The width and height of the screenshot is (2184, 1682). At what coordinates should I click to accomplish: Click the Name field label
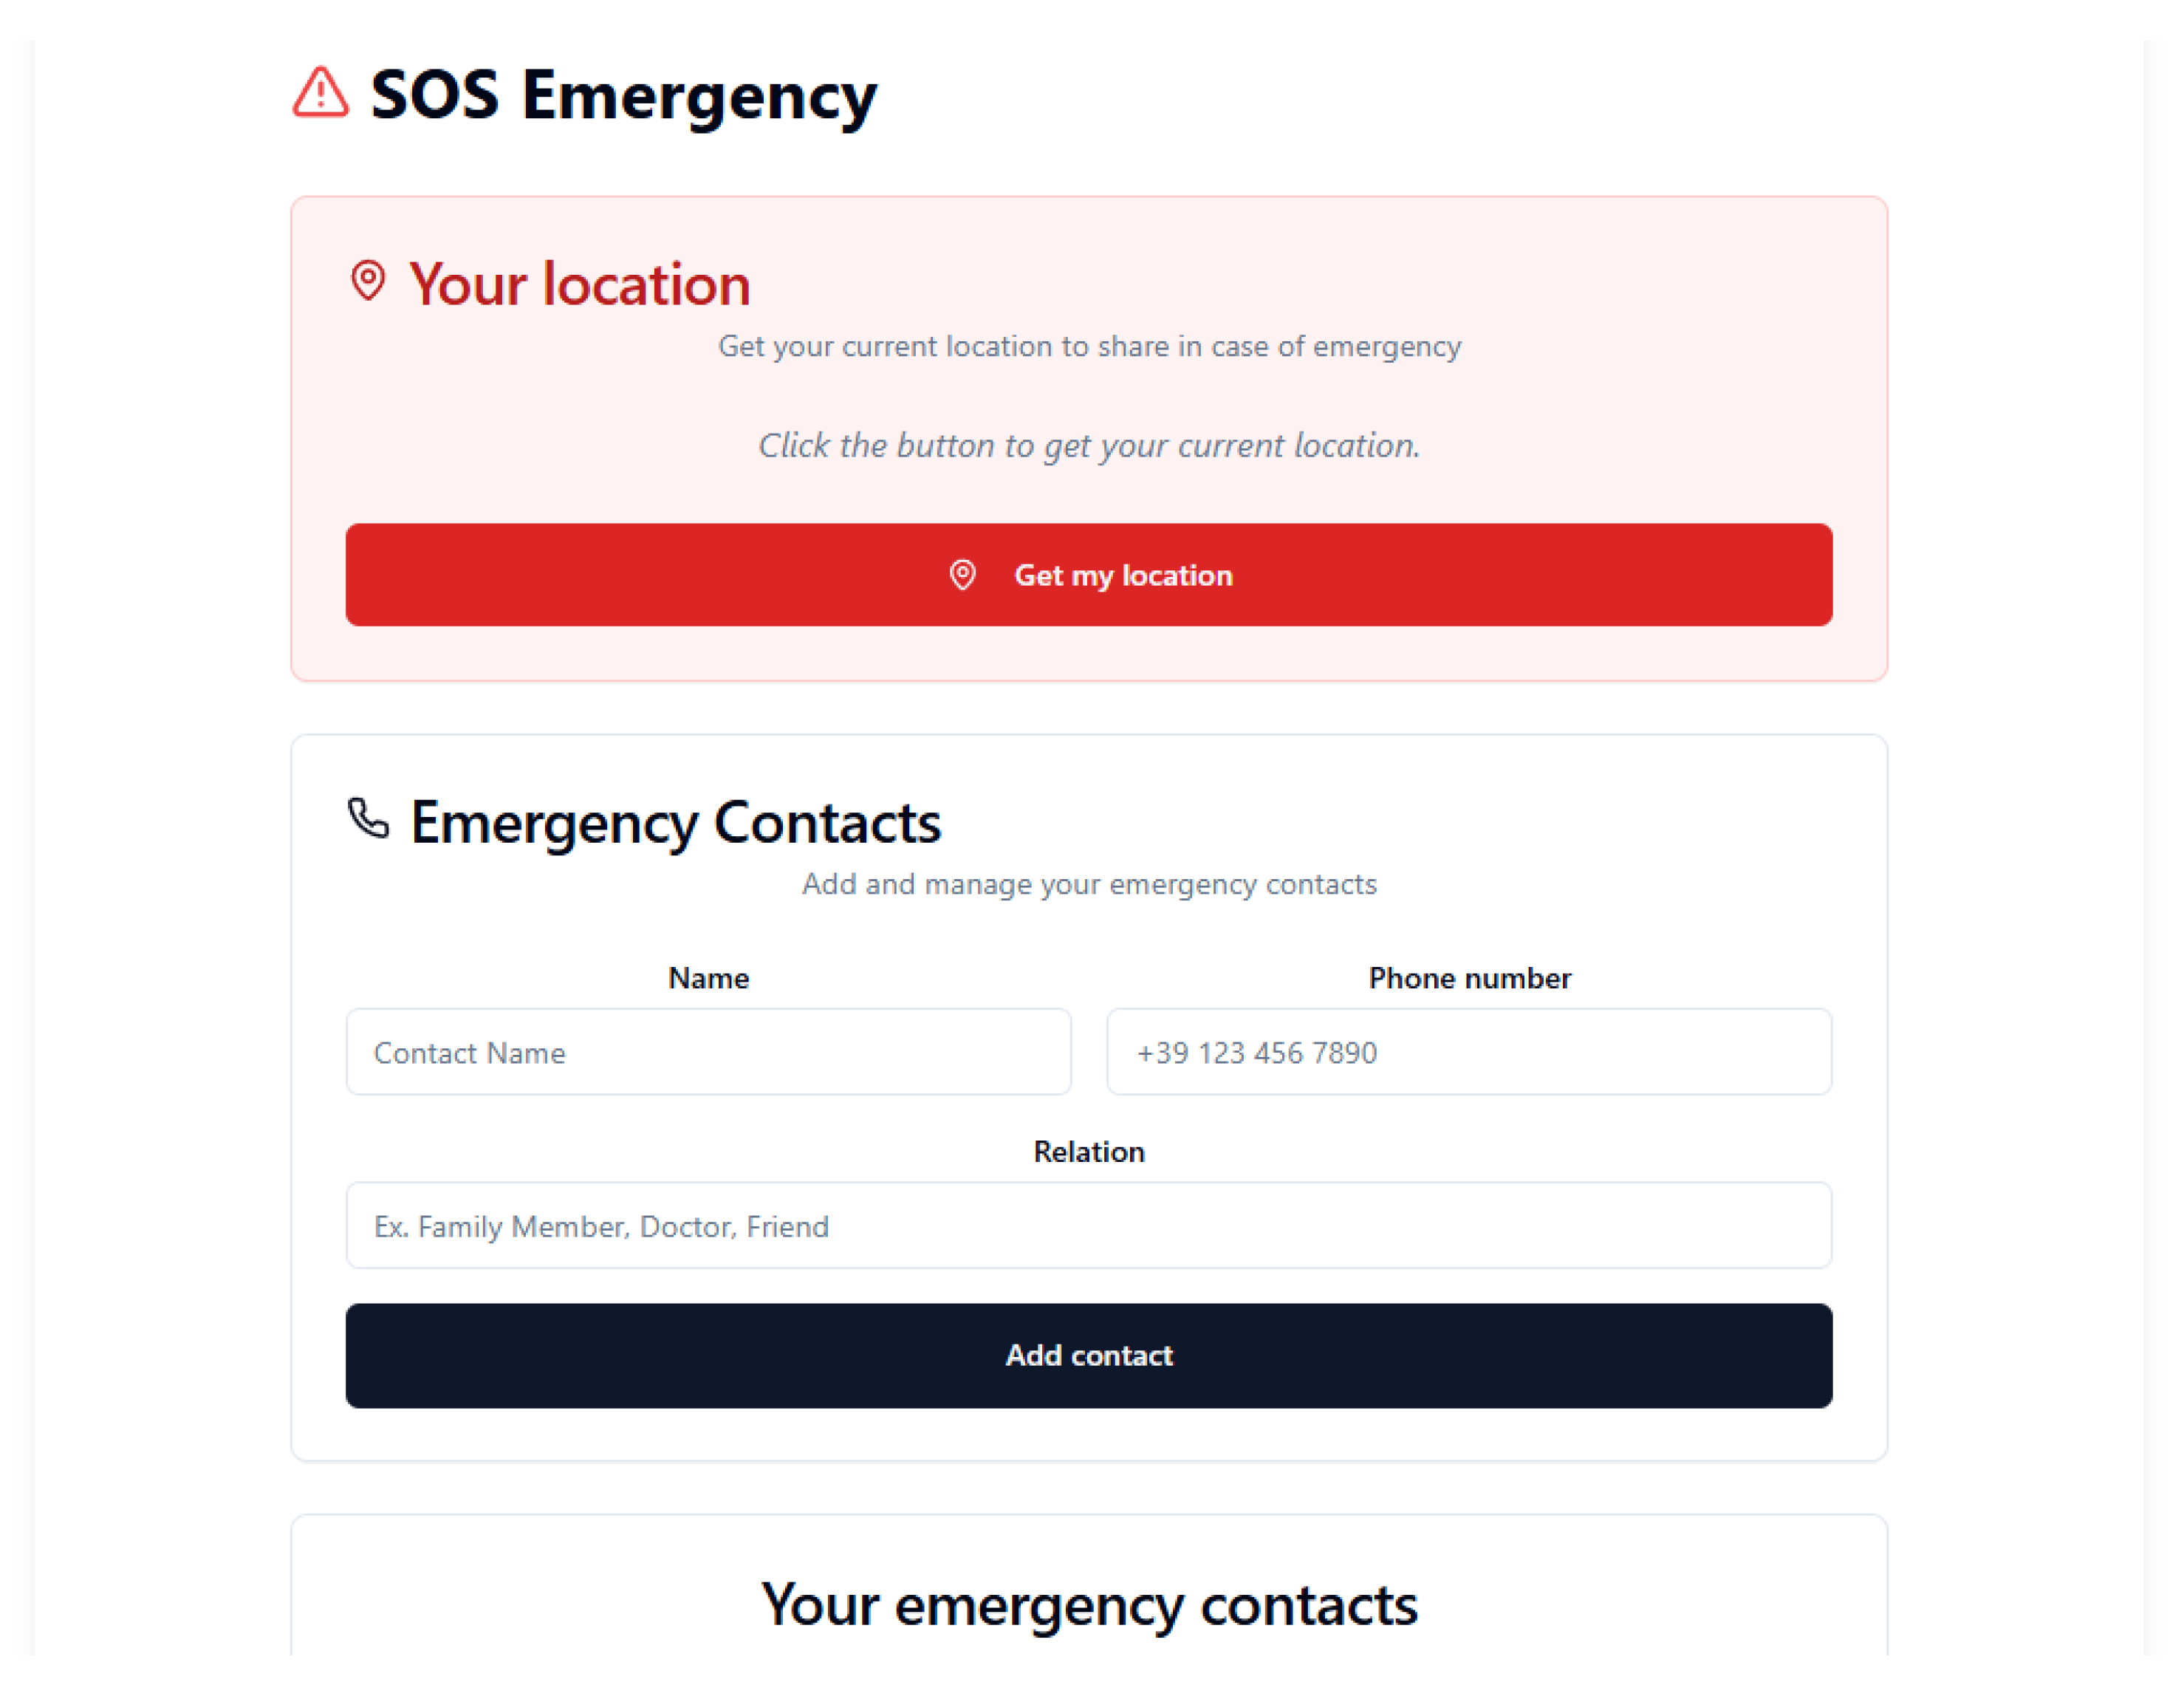(708, 978)
